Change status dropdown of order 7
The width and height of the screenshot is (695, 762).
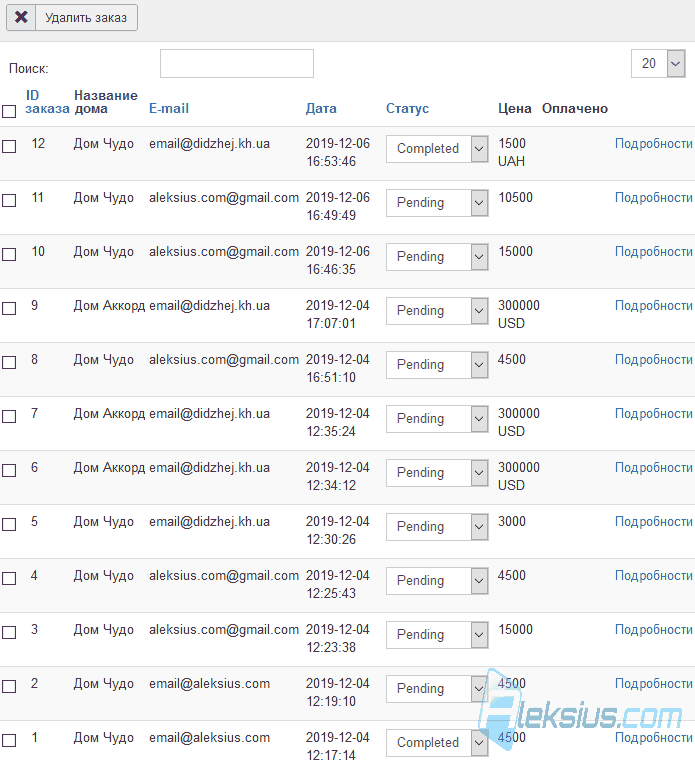[x=437, y=418]
